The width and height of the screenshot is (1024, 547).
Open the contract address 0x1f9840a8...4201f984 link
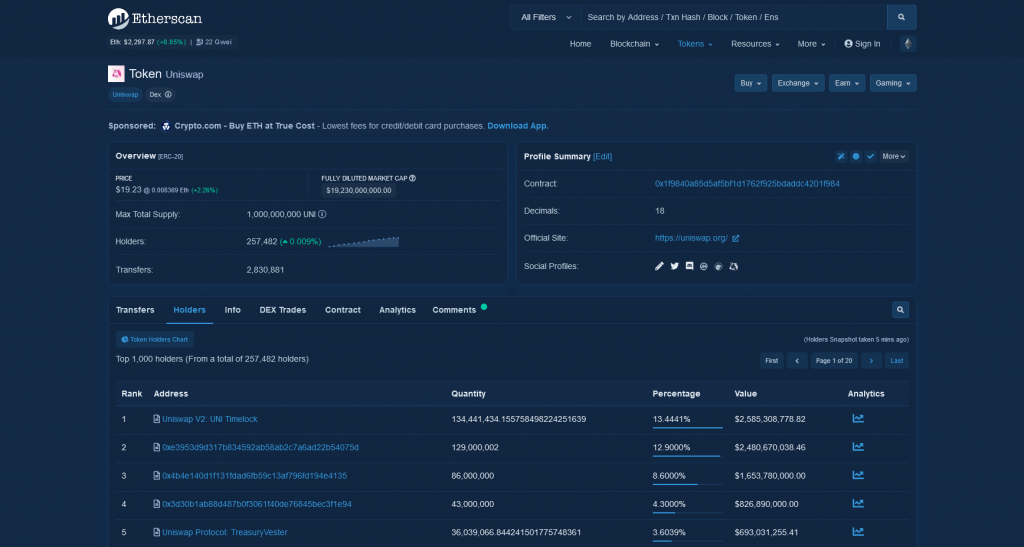pos(747,184)
